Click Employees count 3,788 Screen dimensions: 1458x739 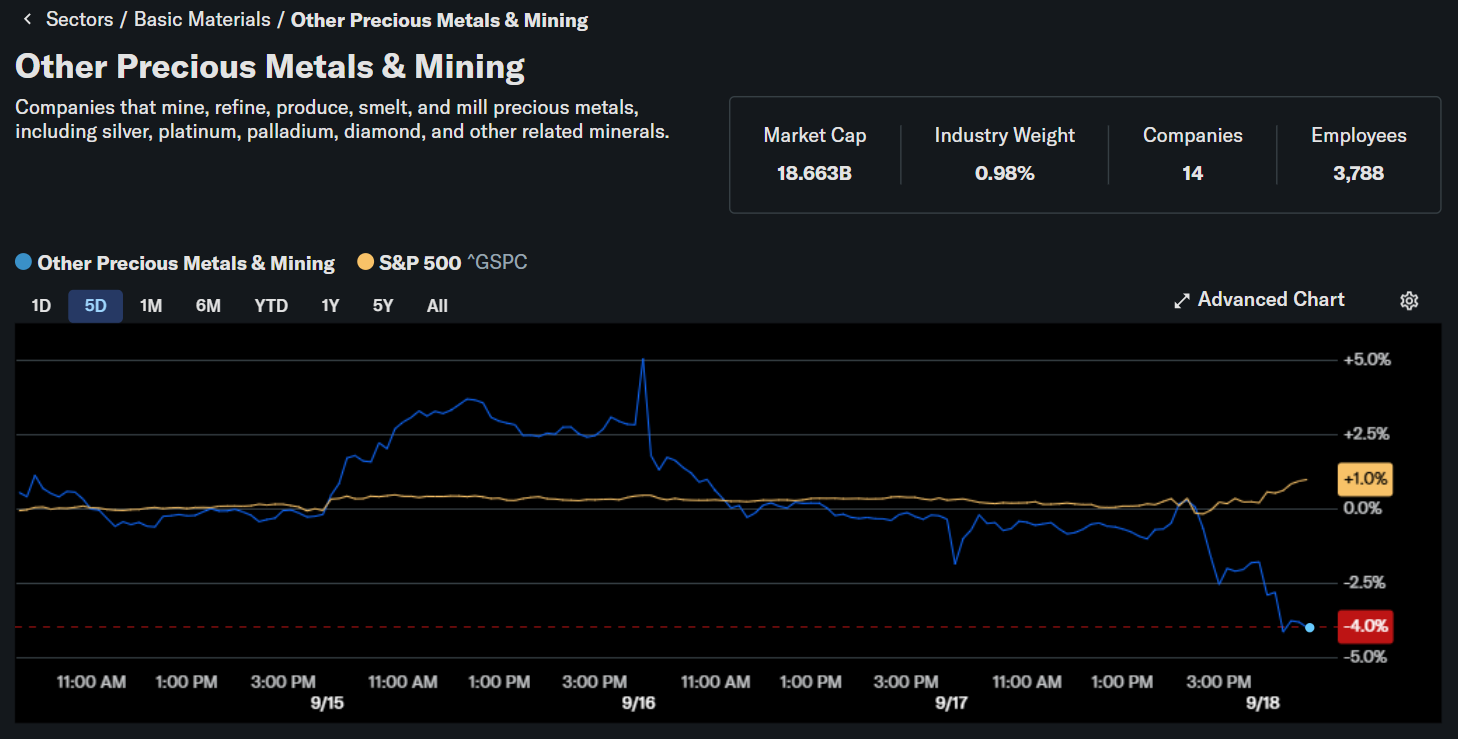pyautogui.click(x=1359, y=173)
